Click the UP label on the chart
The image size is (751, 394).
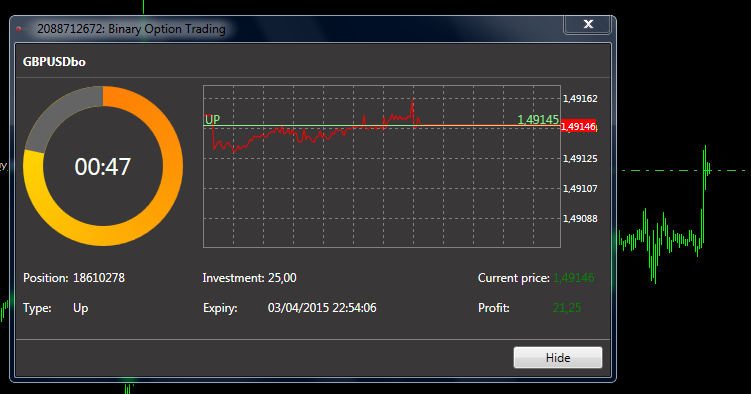212,119
